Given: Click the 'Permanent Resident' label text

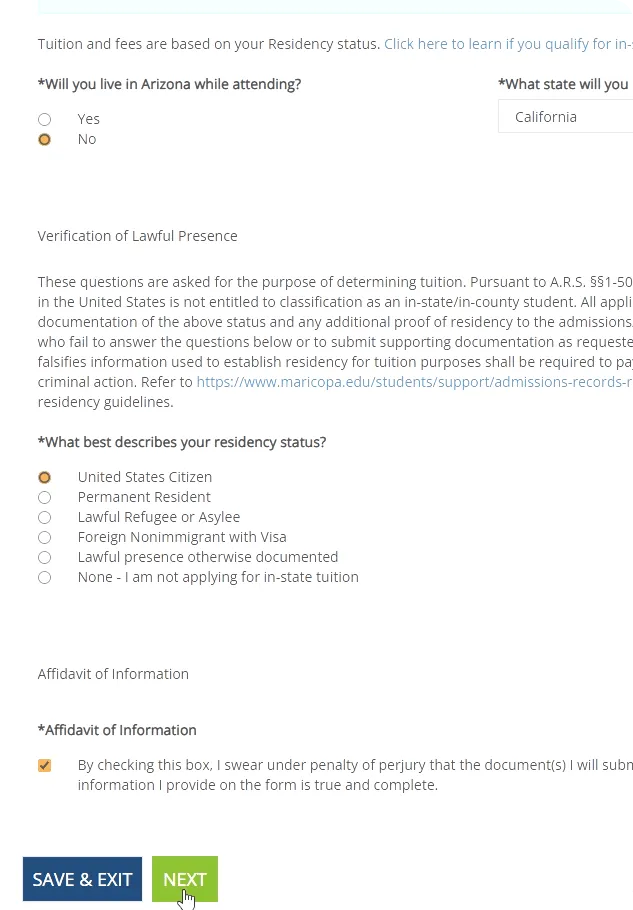Looking at the screenshot, I should pos(144,497).
